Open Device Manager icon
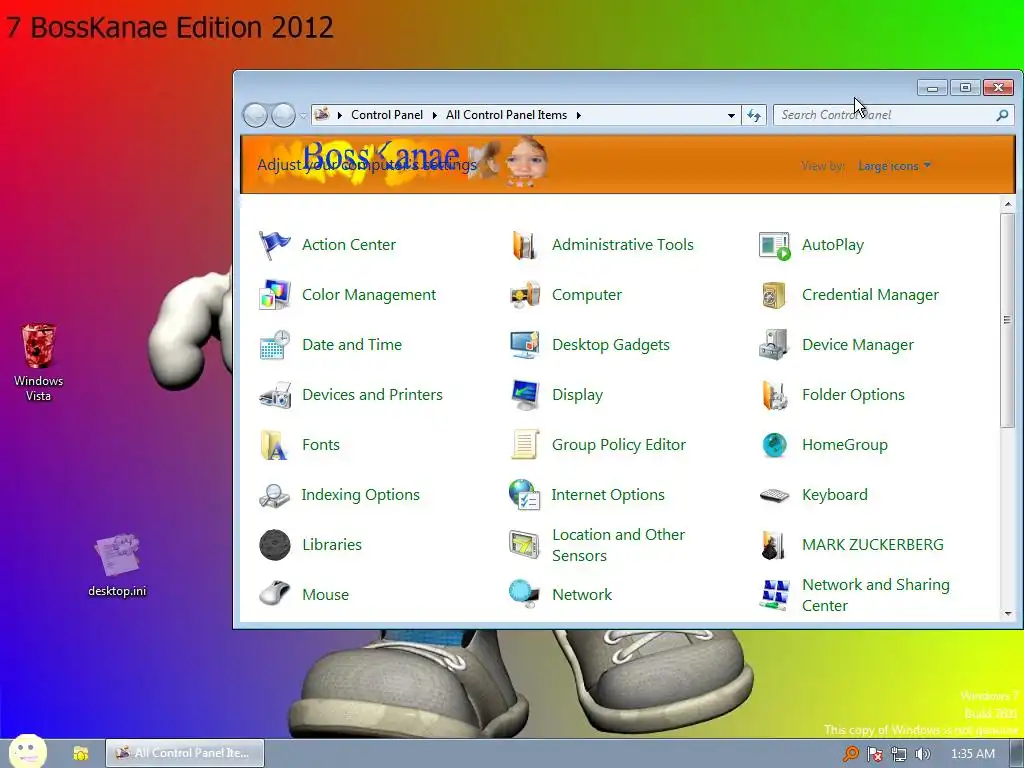The width and height of the screenshot is (1024, 768). click(x=775, y=345)
